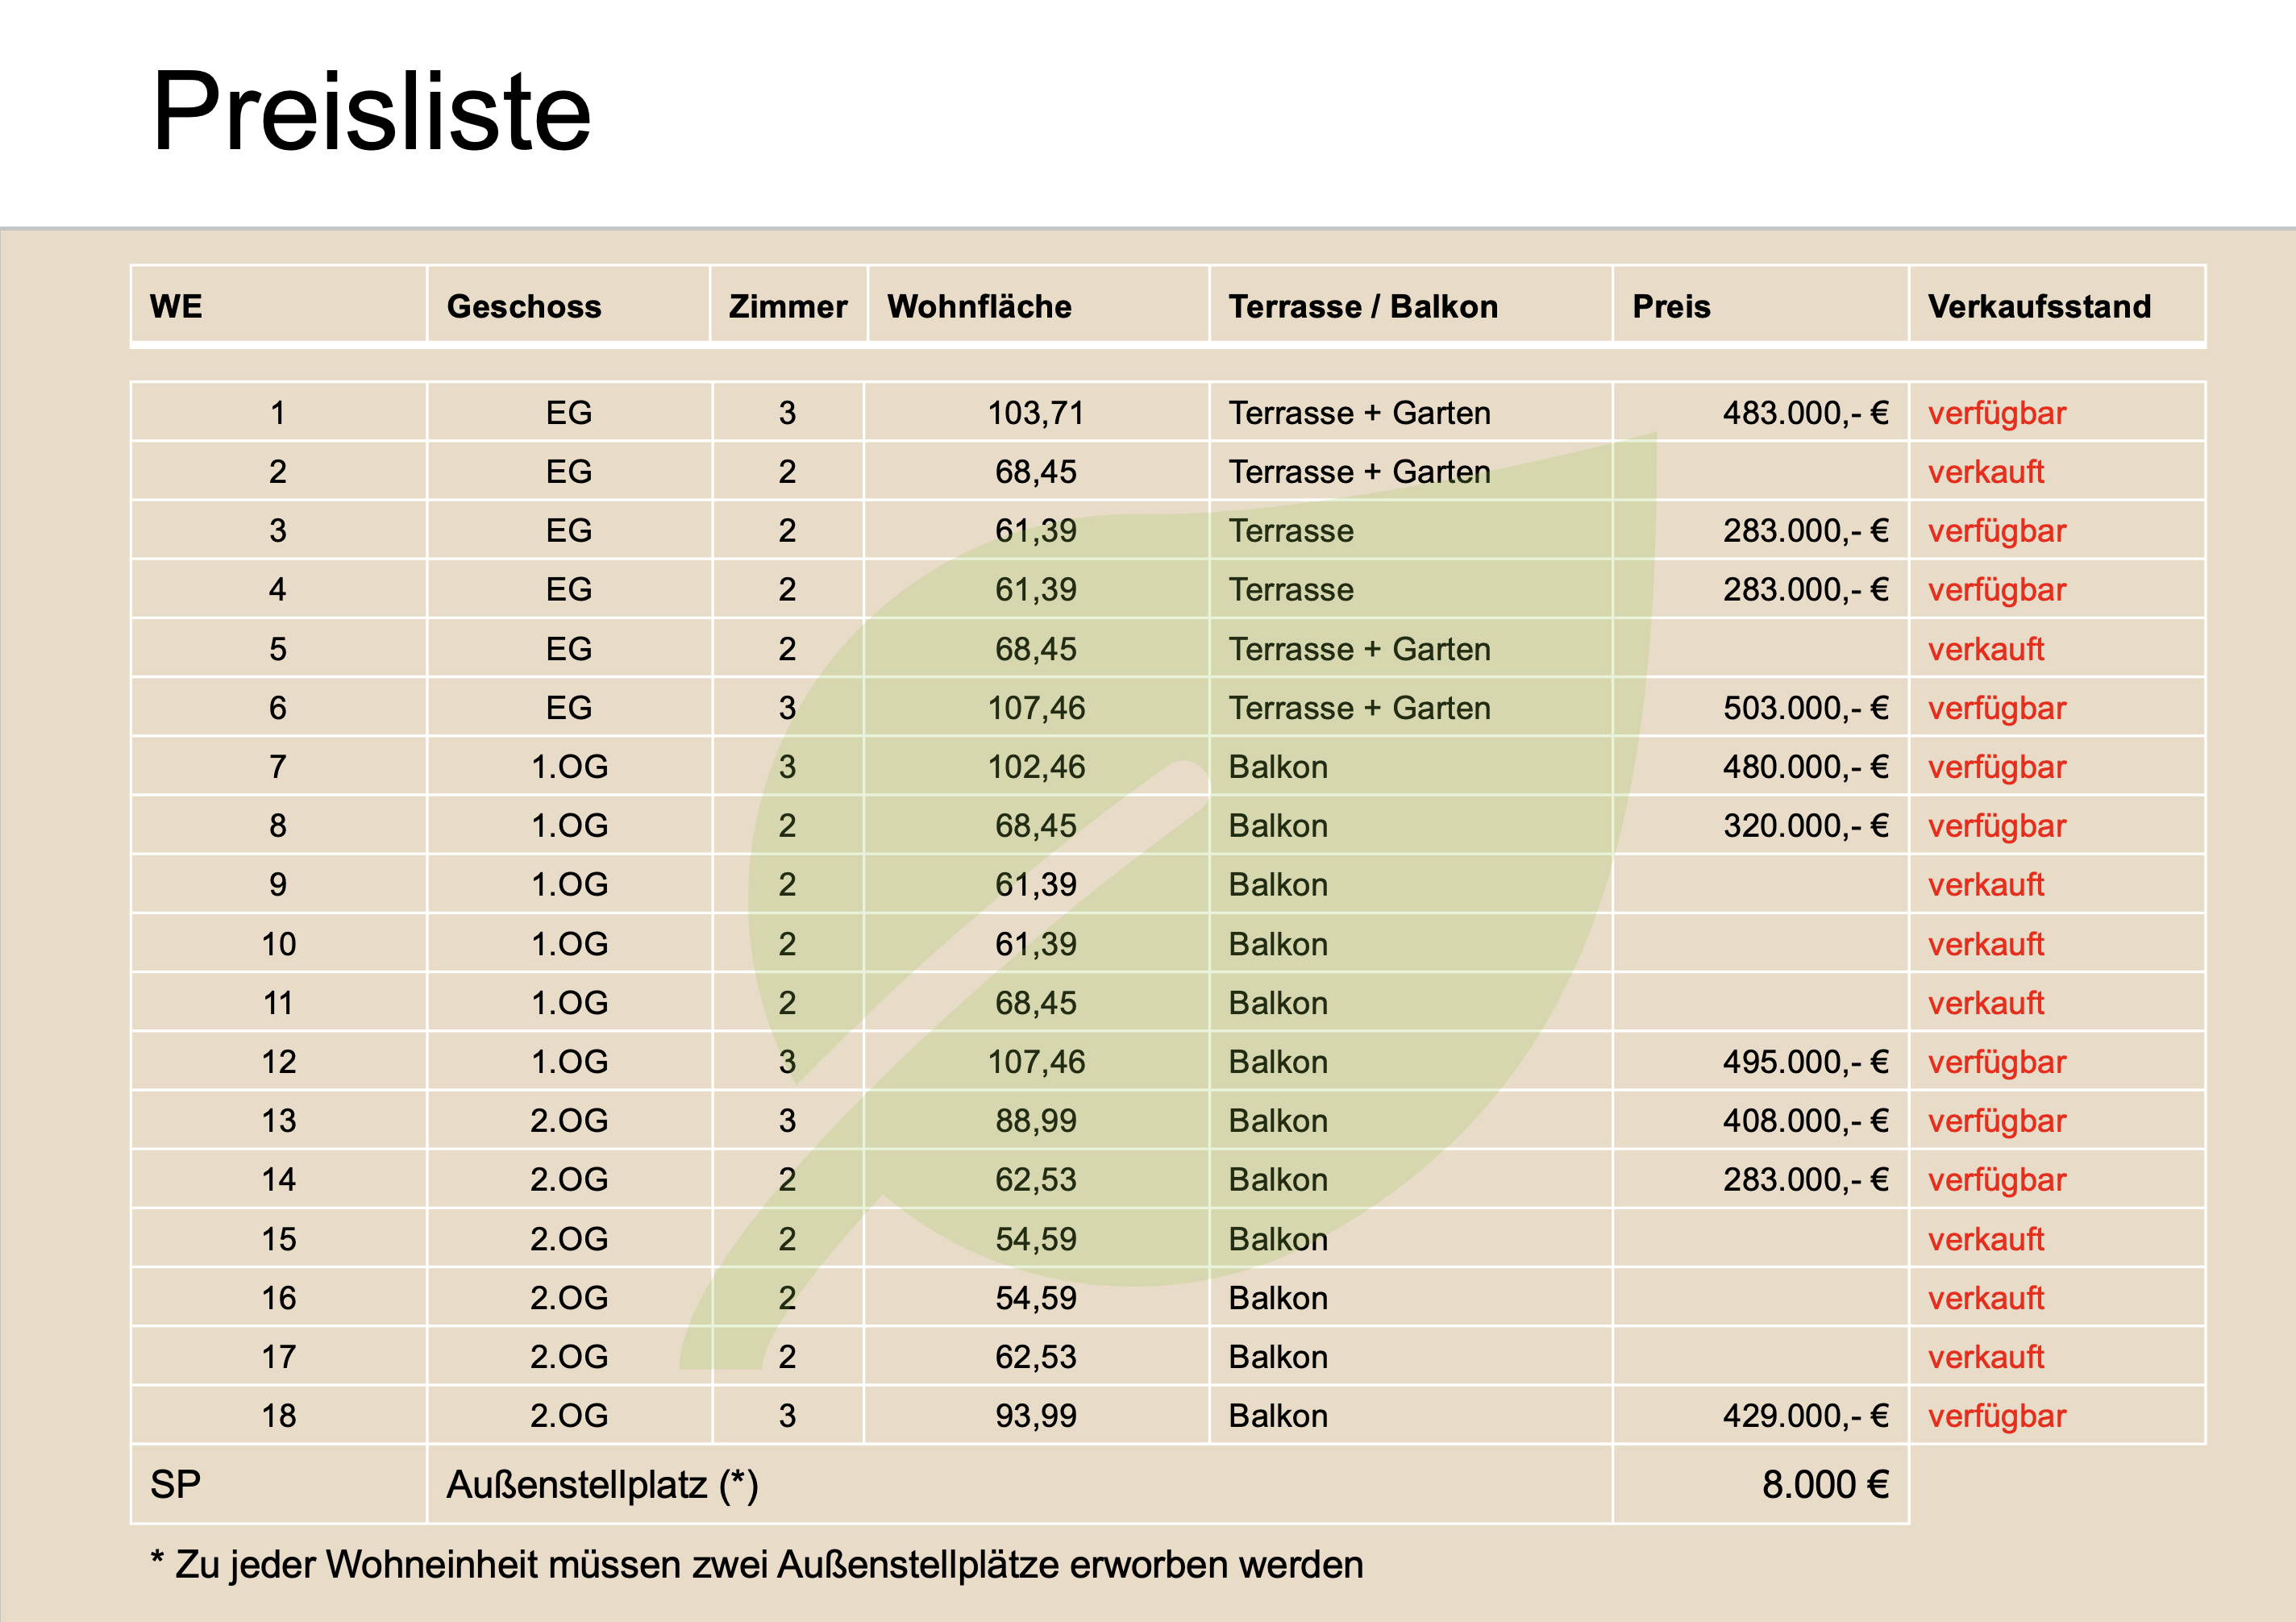Select the 495.000,- € price cell
The height and width of the screenshot is (1622, 2296).
[x=1805, y=1062]
